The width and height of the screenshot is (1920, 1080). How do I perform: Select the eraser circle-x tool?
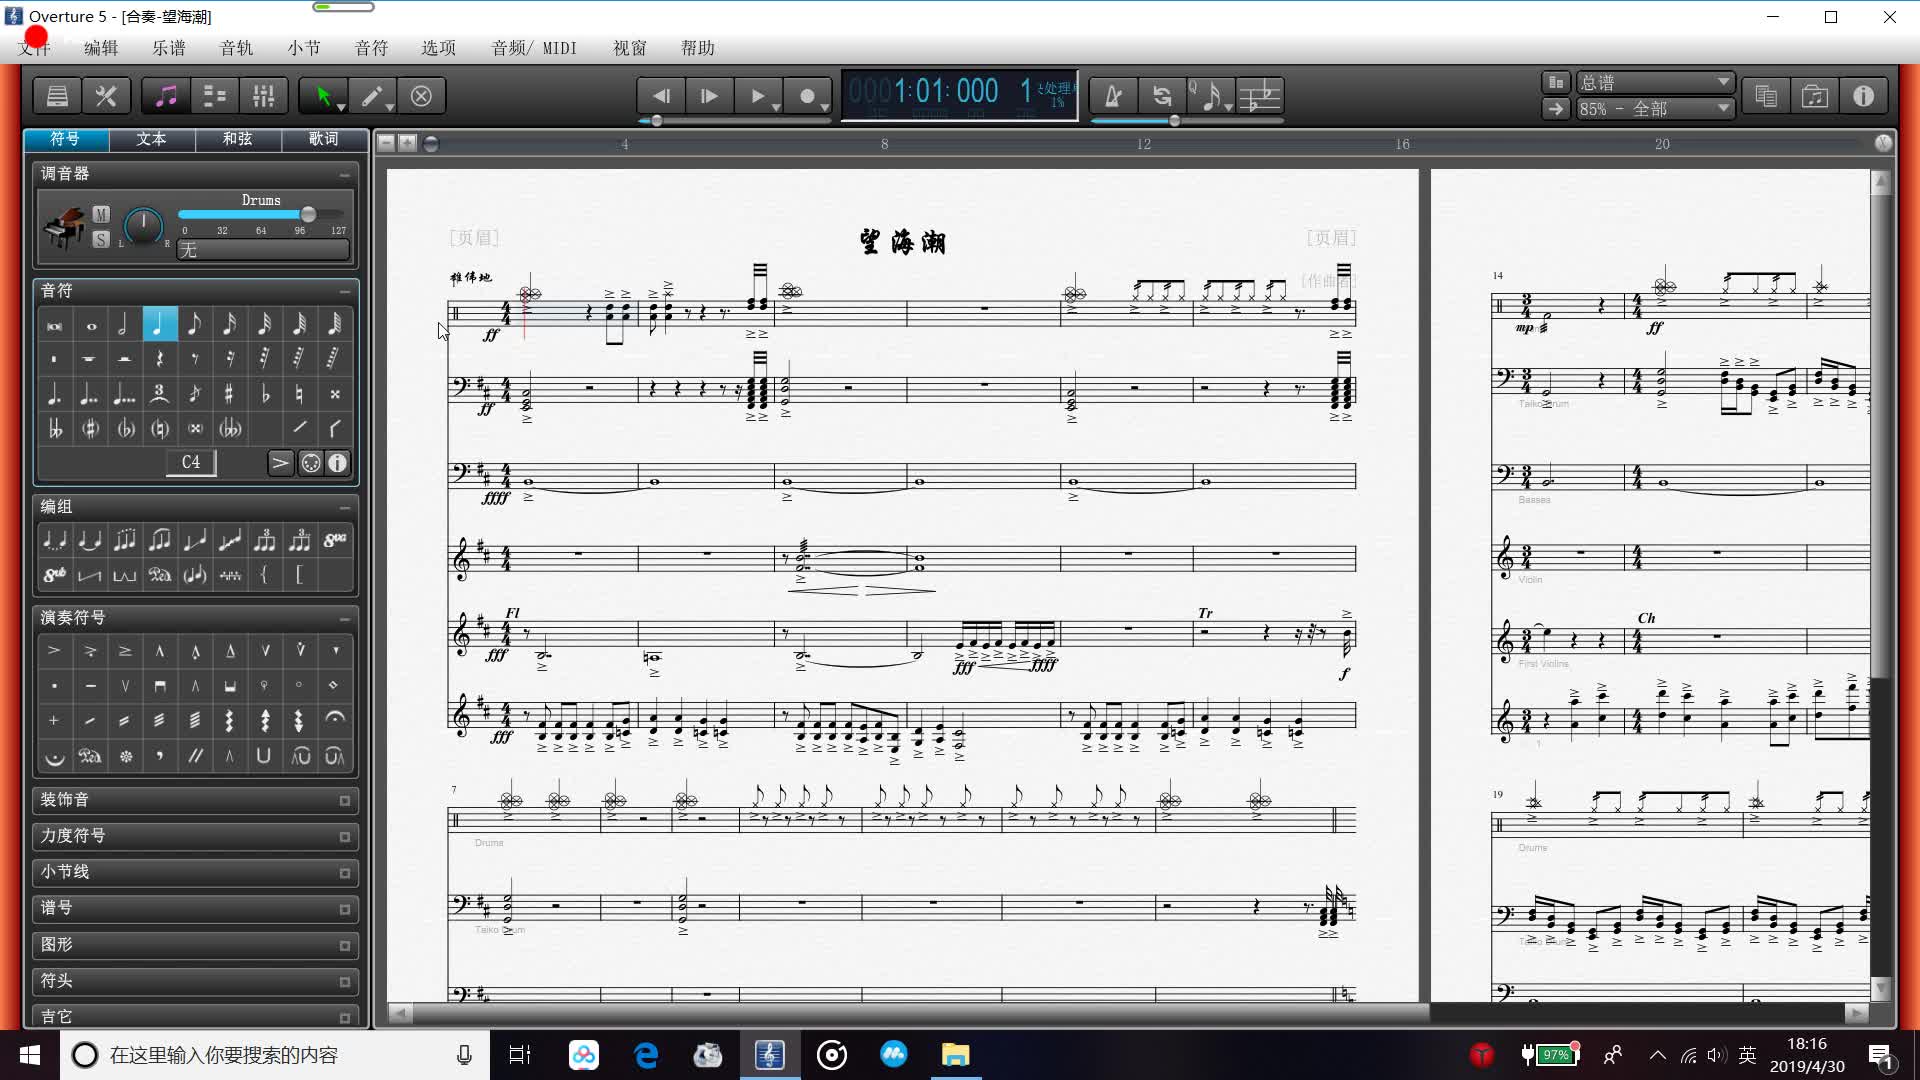(x=421, y=96)
